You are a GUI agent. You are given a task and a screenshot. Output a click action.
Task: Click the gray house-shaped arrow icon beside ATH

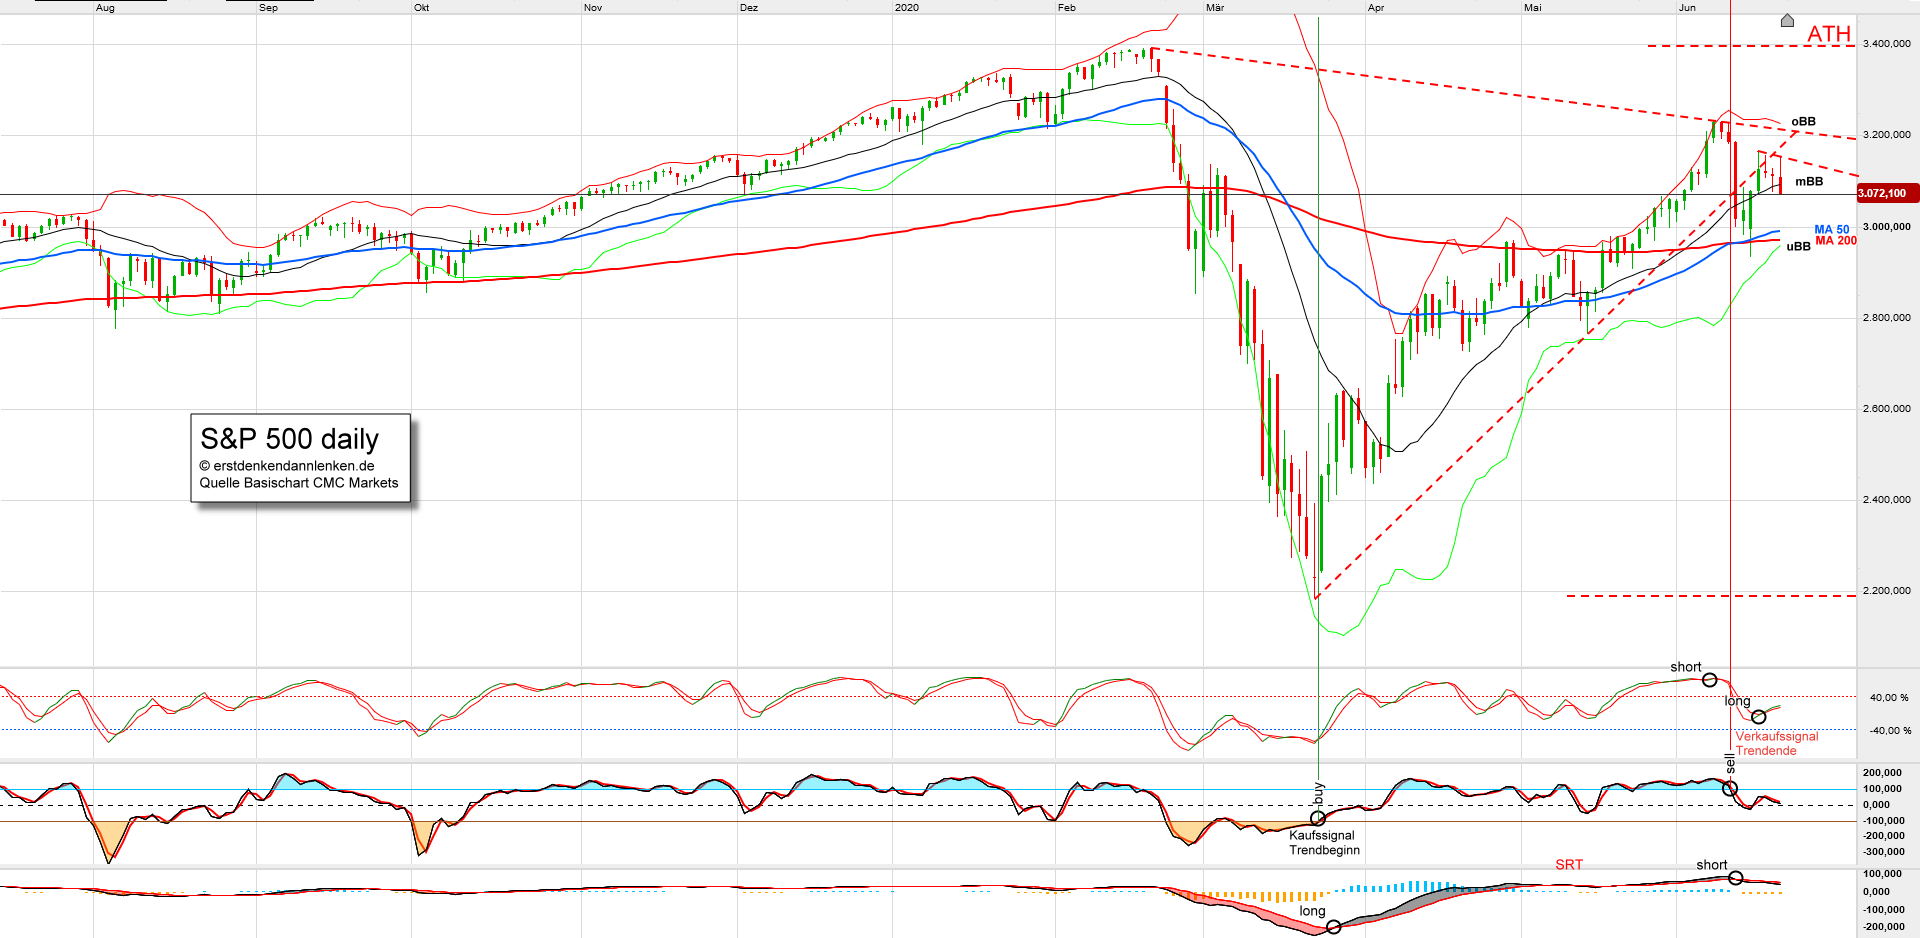tap(1787, 21)
